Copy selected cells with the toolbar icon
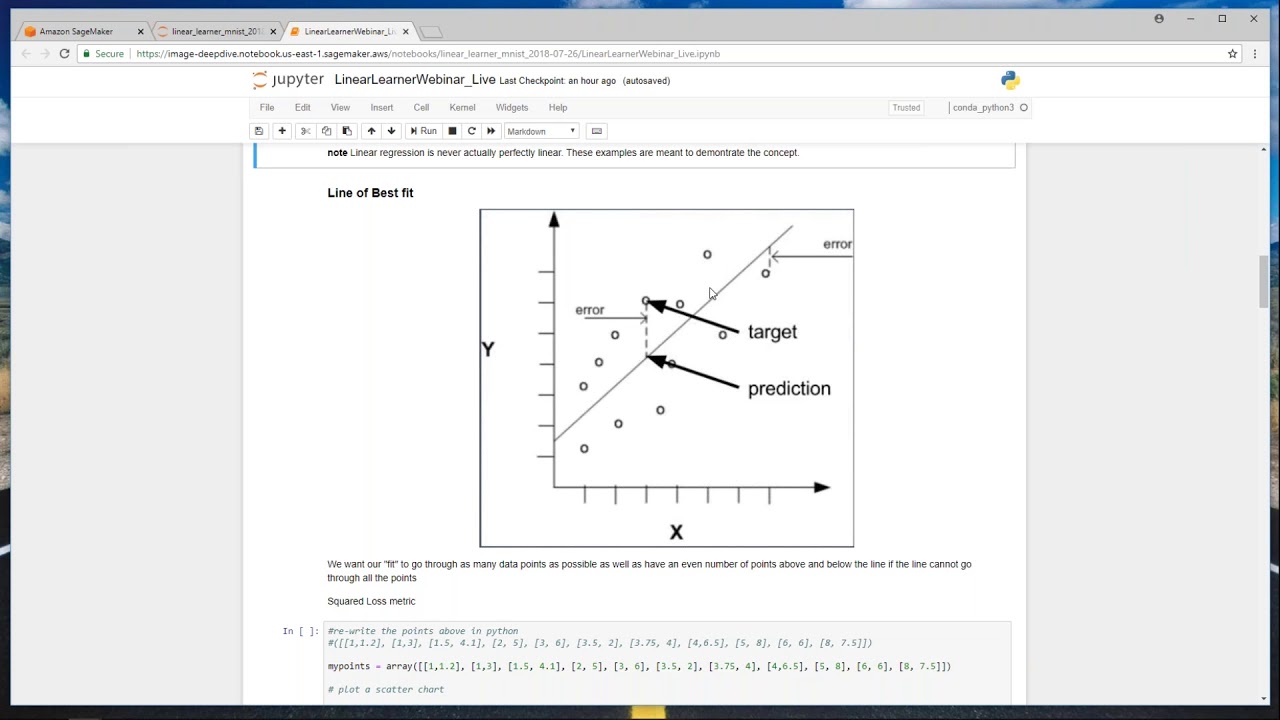Image resolution: width=1280 pixels, height=720 pixels. 326,131
